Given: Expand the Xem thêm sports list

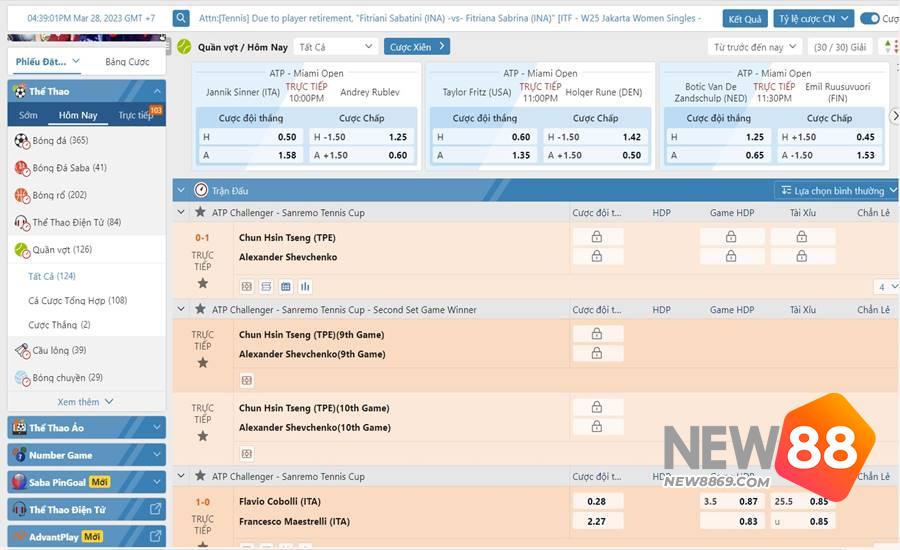Looking at the screenshot, I should [x=86, y=401].
